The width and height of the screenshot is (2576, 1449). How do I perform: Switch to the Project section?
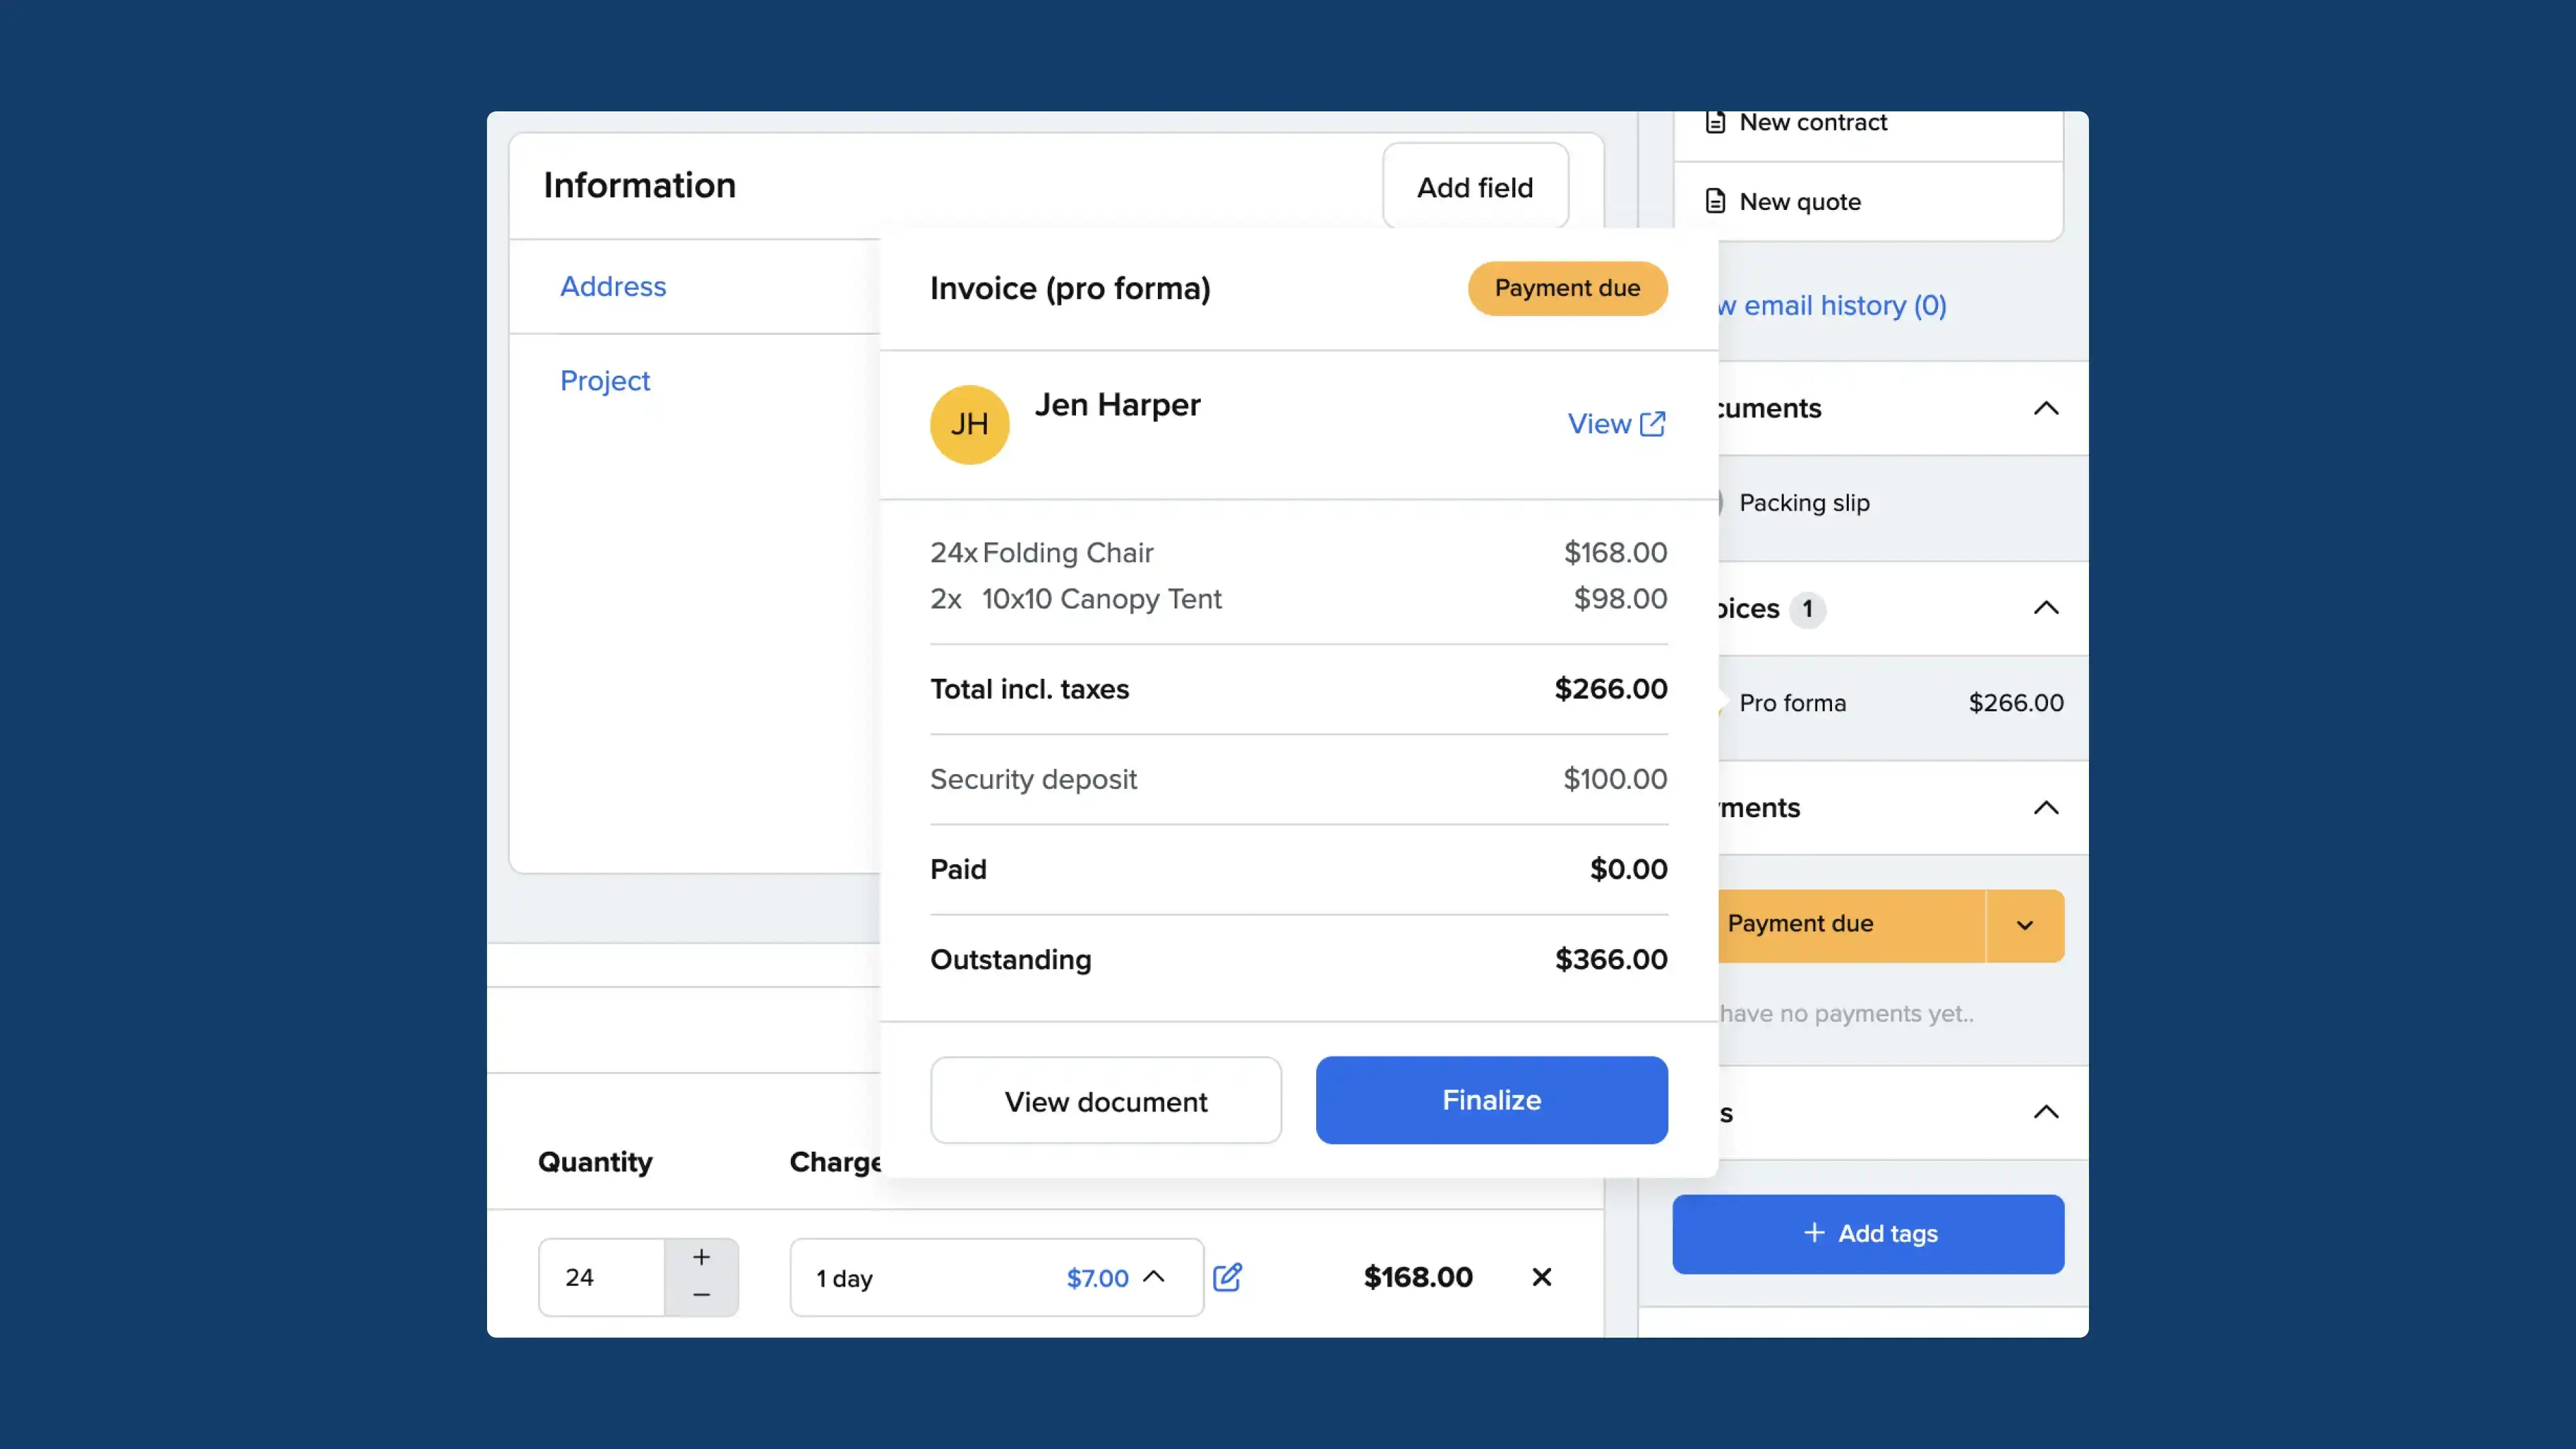coord(605,380)
